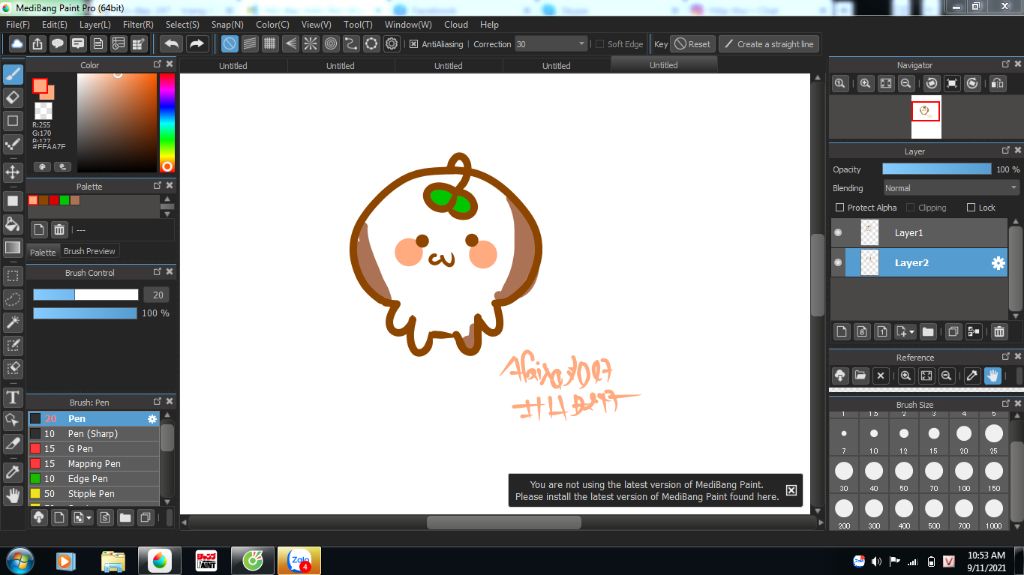Click the Reset key button
The width and height of the screenshot is (1024, 575).
(692, 44)
